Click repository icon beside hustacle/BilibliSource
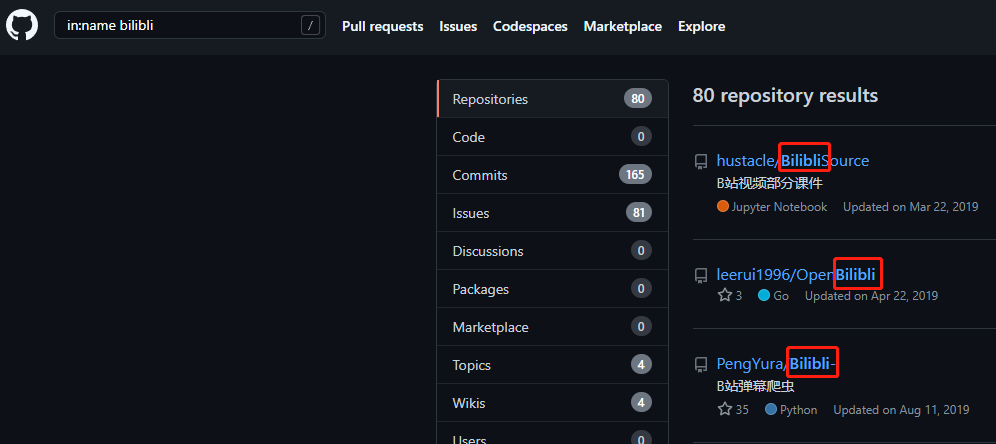This screenshot has width=996, height=444. (x=701, y=161)
